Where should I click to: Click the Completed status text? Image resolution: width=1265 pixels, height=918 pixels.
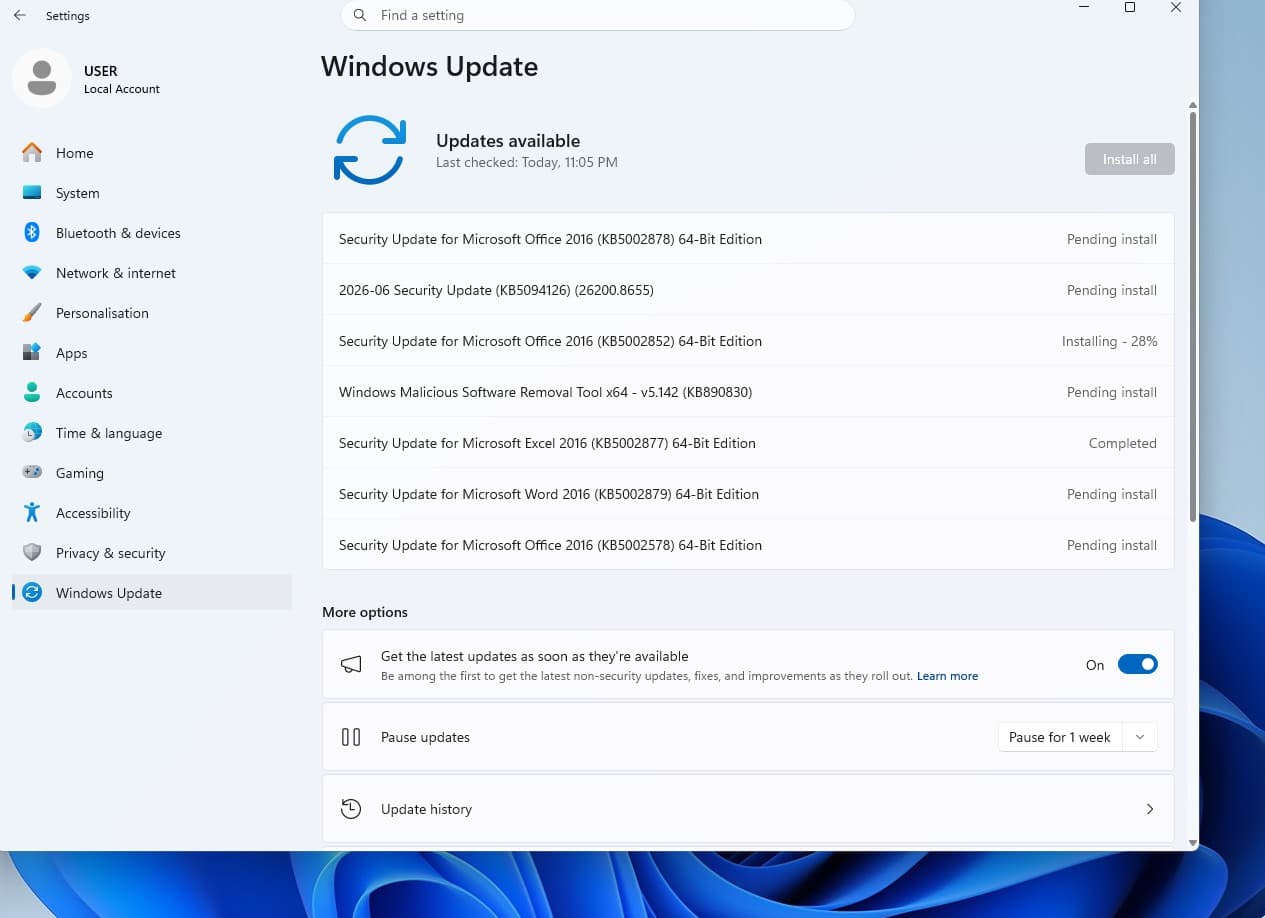1122,443
